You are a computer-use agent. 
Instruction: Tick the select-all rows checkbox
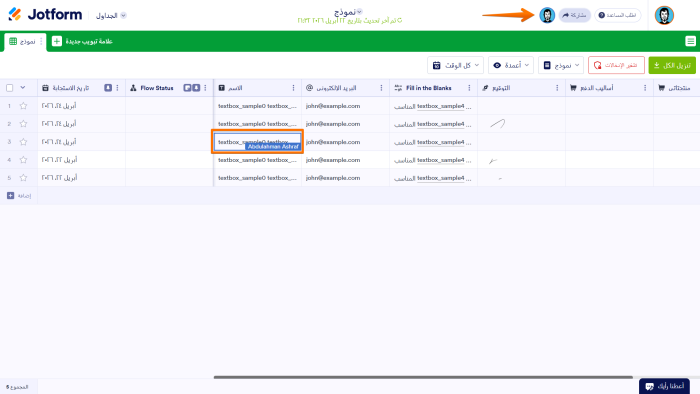(x=10, y=88)
